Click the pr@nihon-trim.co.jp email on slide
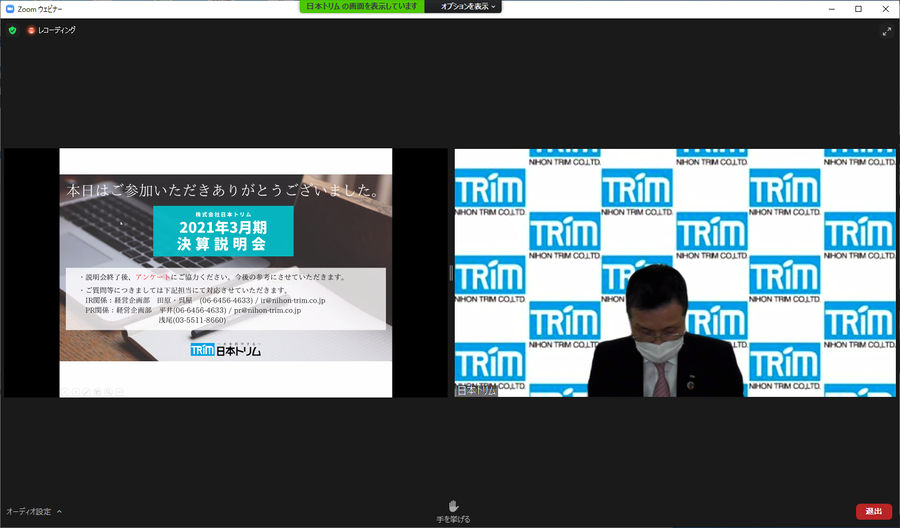Viewport: 900px width, 528px height. point(267,310)
